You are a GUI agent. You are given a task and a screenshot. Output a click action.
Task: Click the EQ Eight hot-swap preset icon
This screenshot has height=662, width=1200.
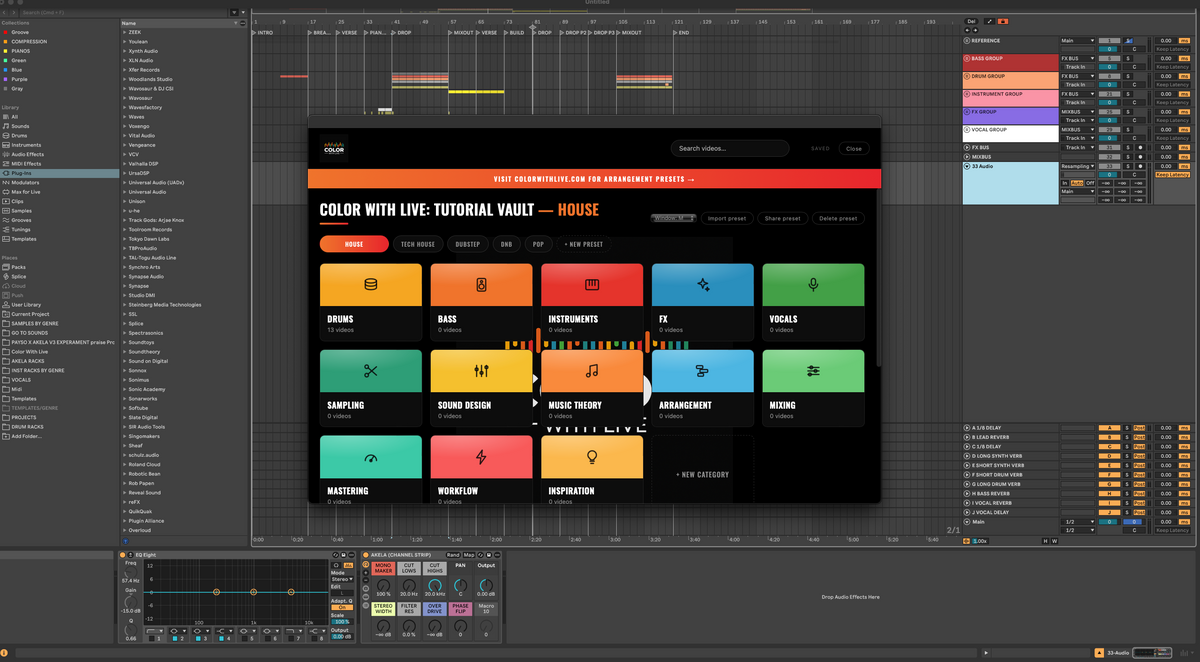point(334,555)
